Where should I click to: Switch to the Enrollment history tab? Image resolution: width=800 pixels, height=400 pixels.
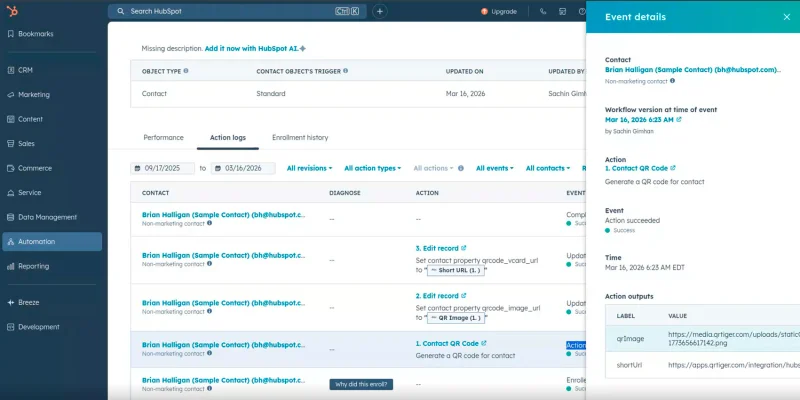click(300, 137)
